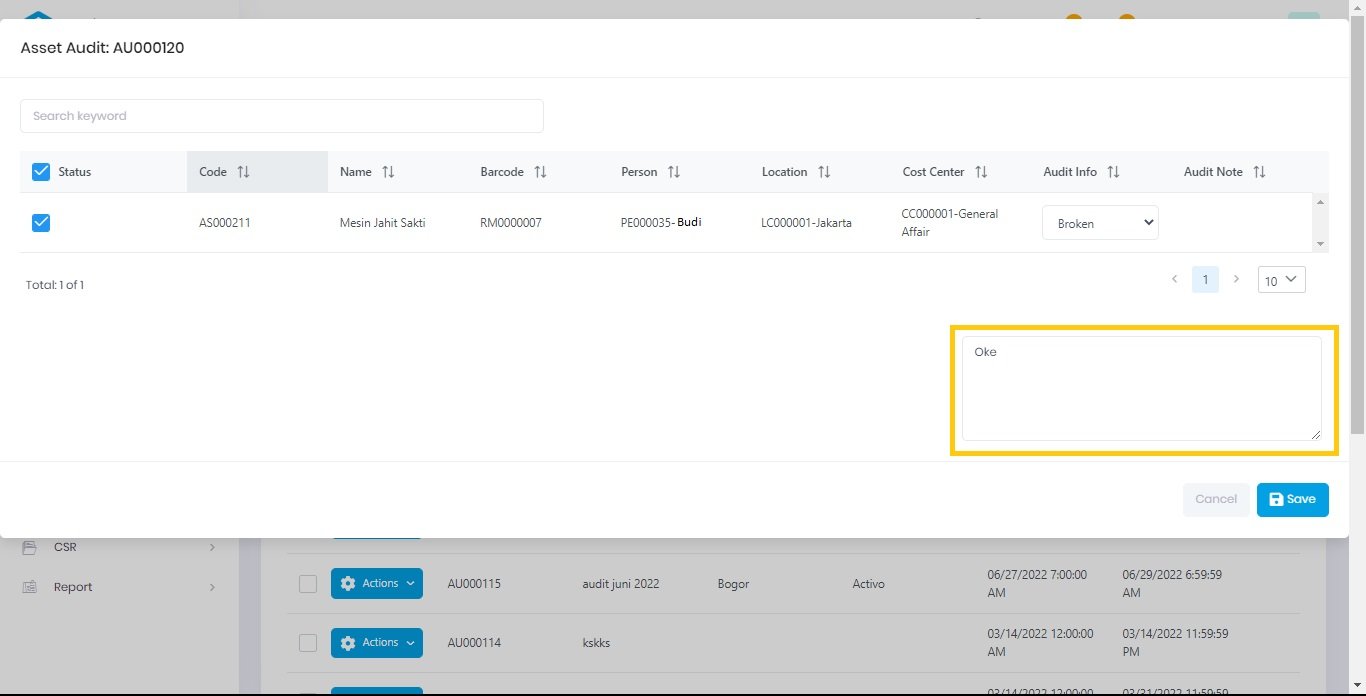Sort table by Code column arrows

243,172
